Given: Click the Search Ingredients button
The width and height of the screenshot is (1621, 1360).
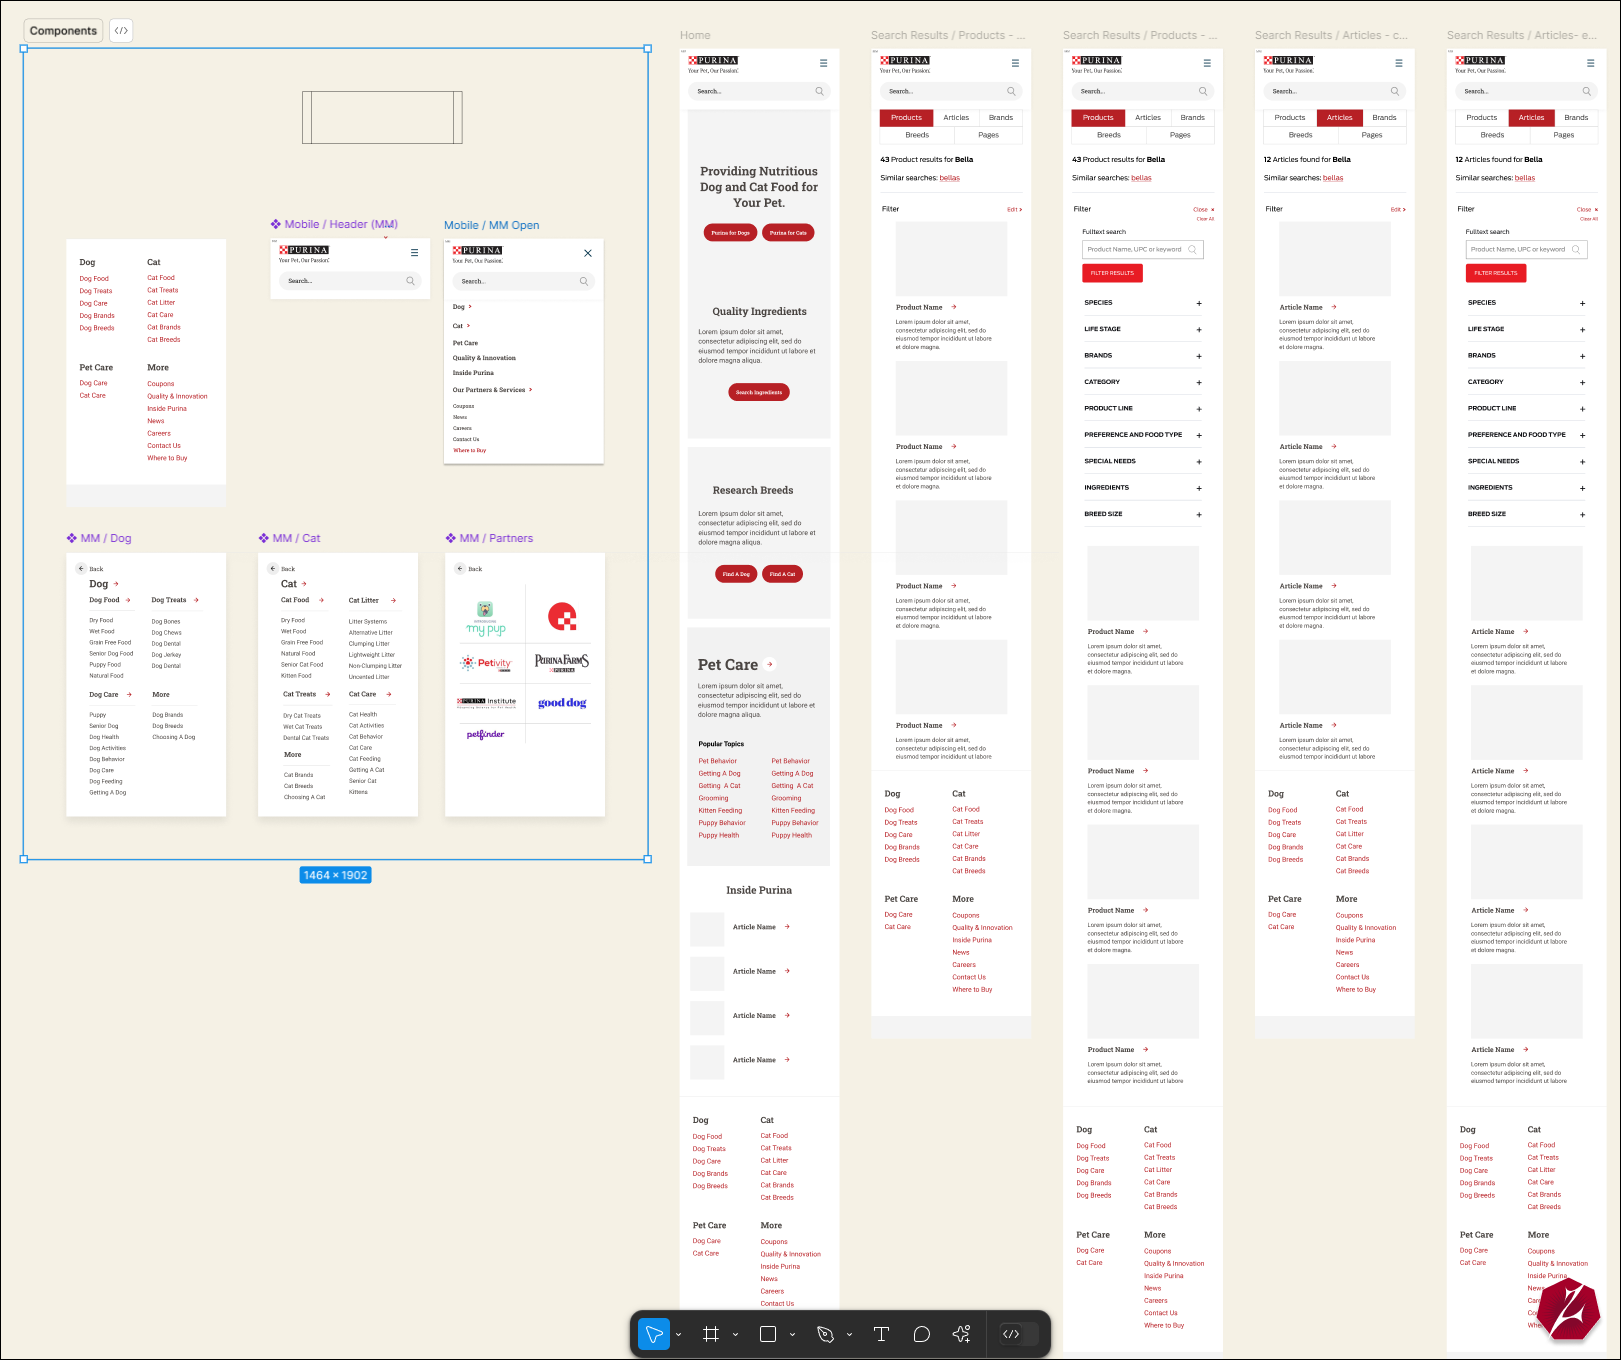Looking at the screenshot, I should pos(759,393).
